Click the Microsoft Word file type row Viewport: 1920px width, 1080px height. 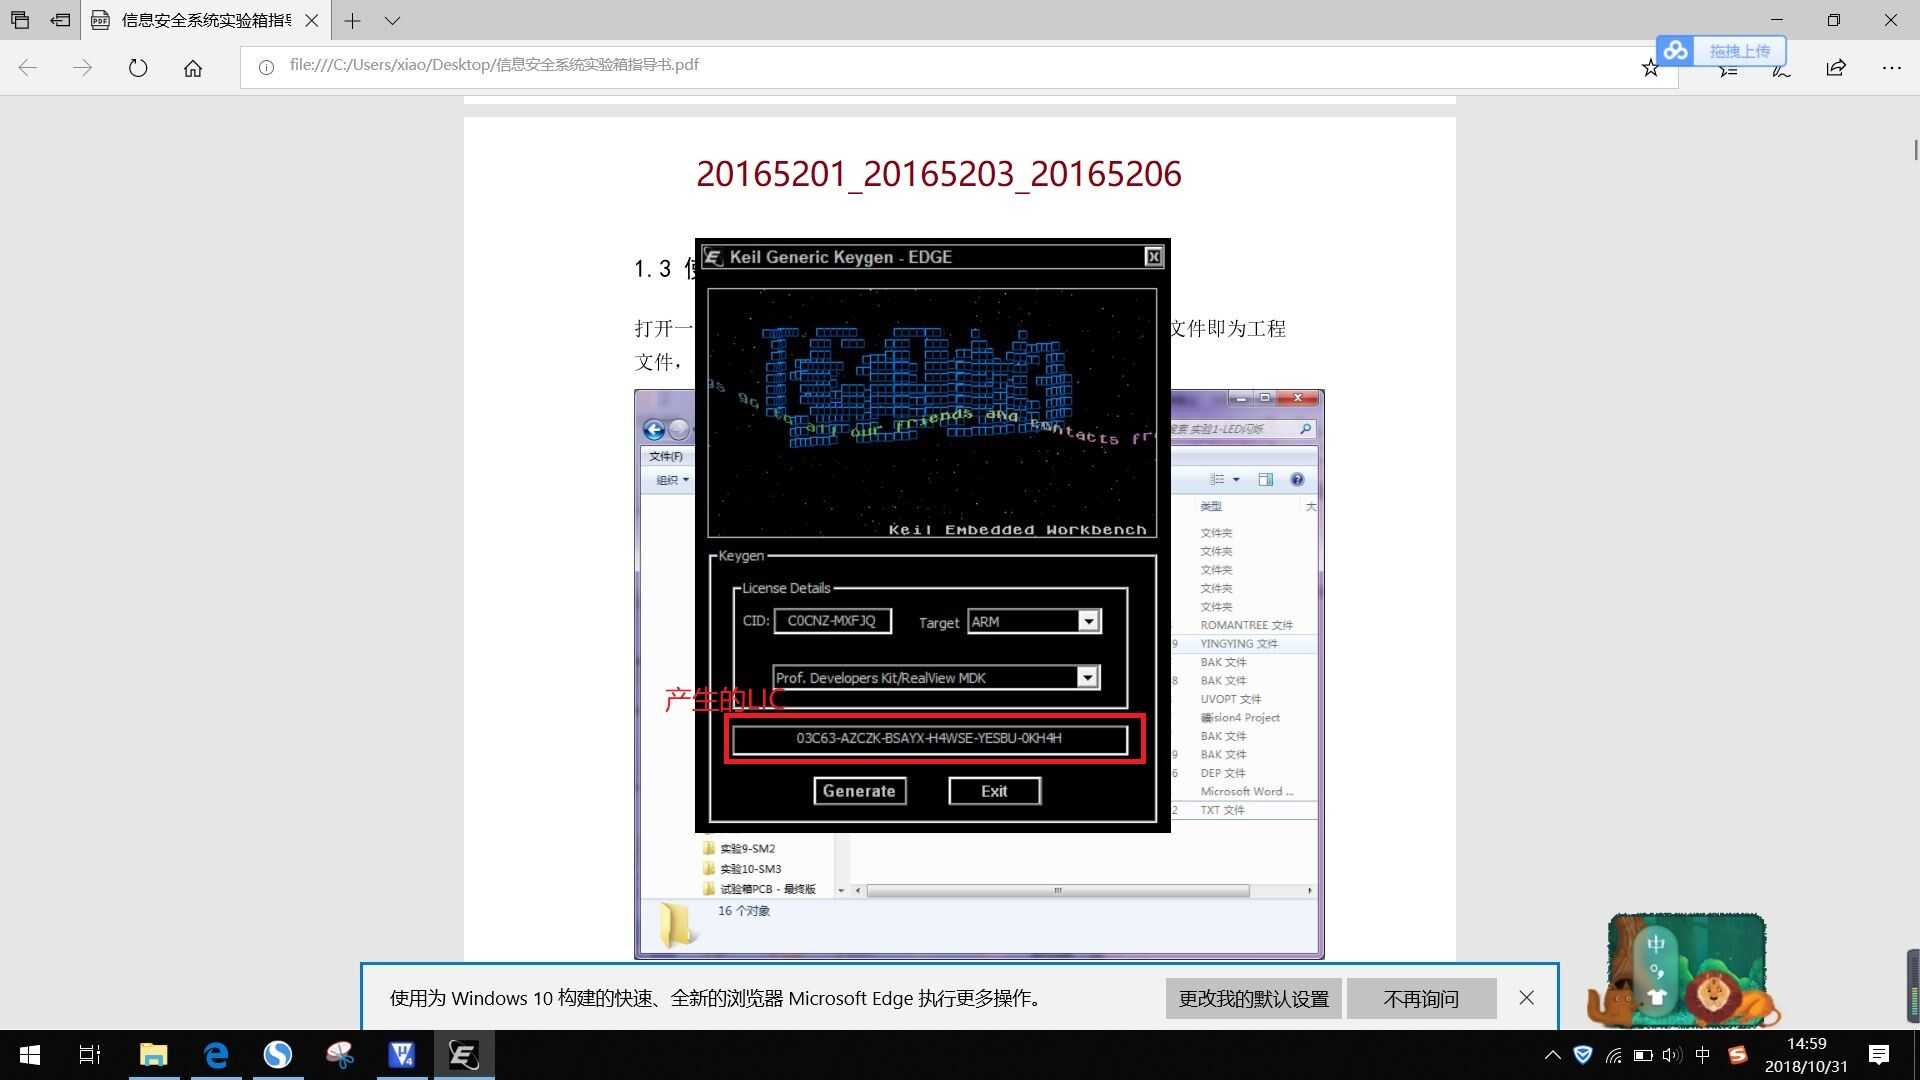1247,791
